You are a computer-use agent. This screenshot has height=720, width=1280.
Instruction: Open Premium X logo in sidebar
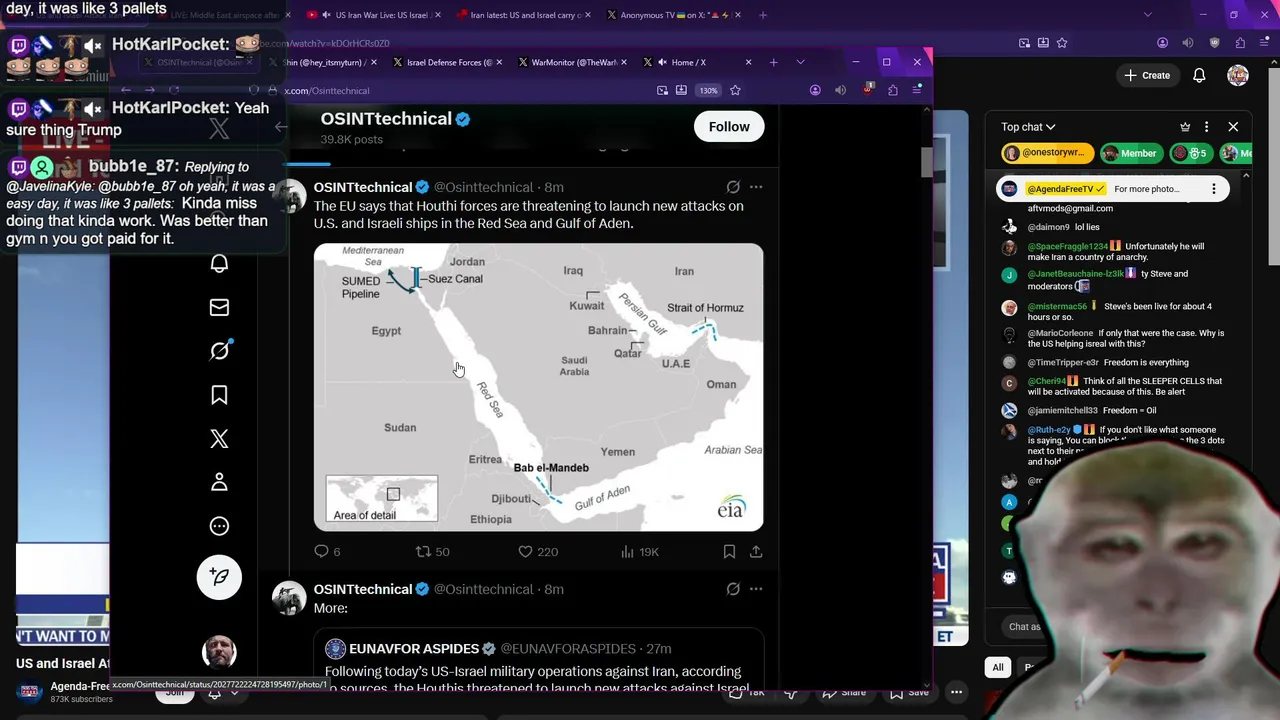tap(219, 439)
